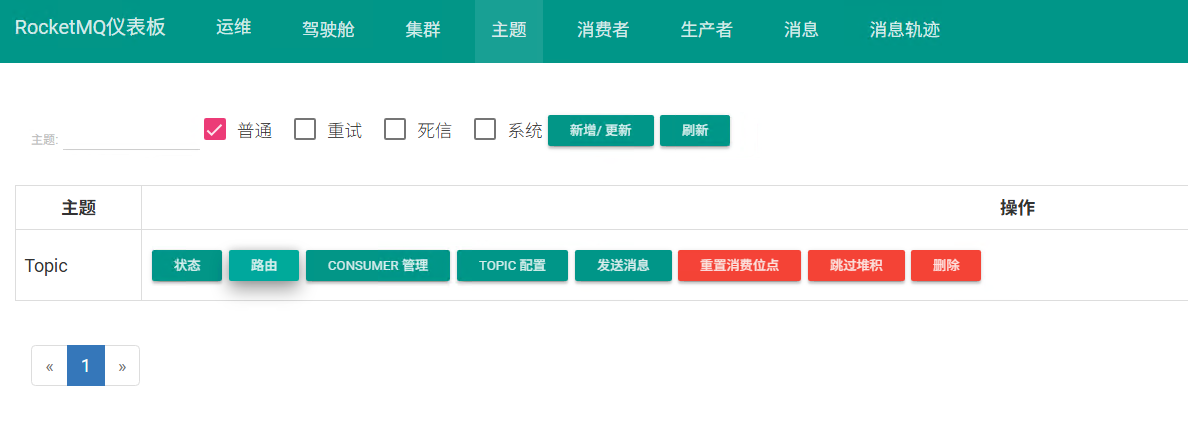Image resolution: width=1188 pixels, height=432 pixels.
Task: Enable the 重试 checkbox
Action: (x=305, y=130)
